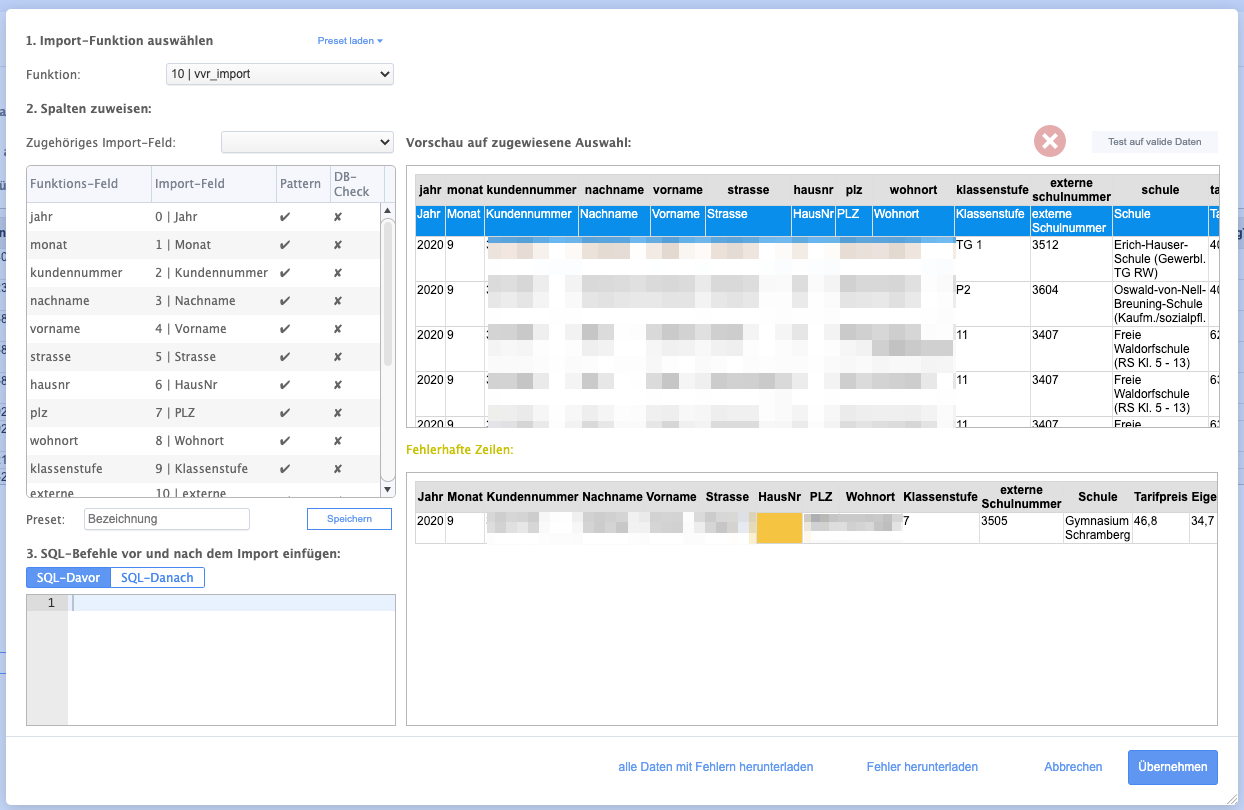Click the DB-Check cross for monat row
Image resolution: width=1244 pixels, height=810 pixels.
click(x=338, y=245)
